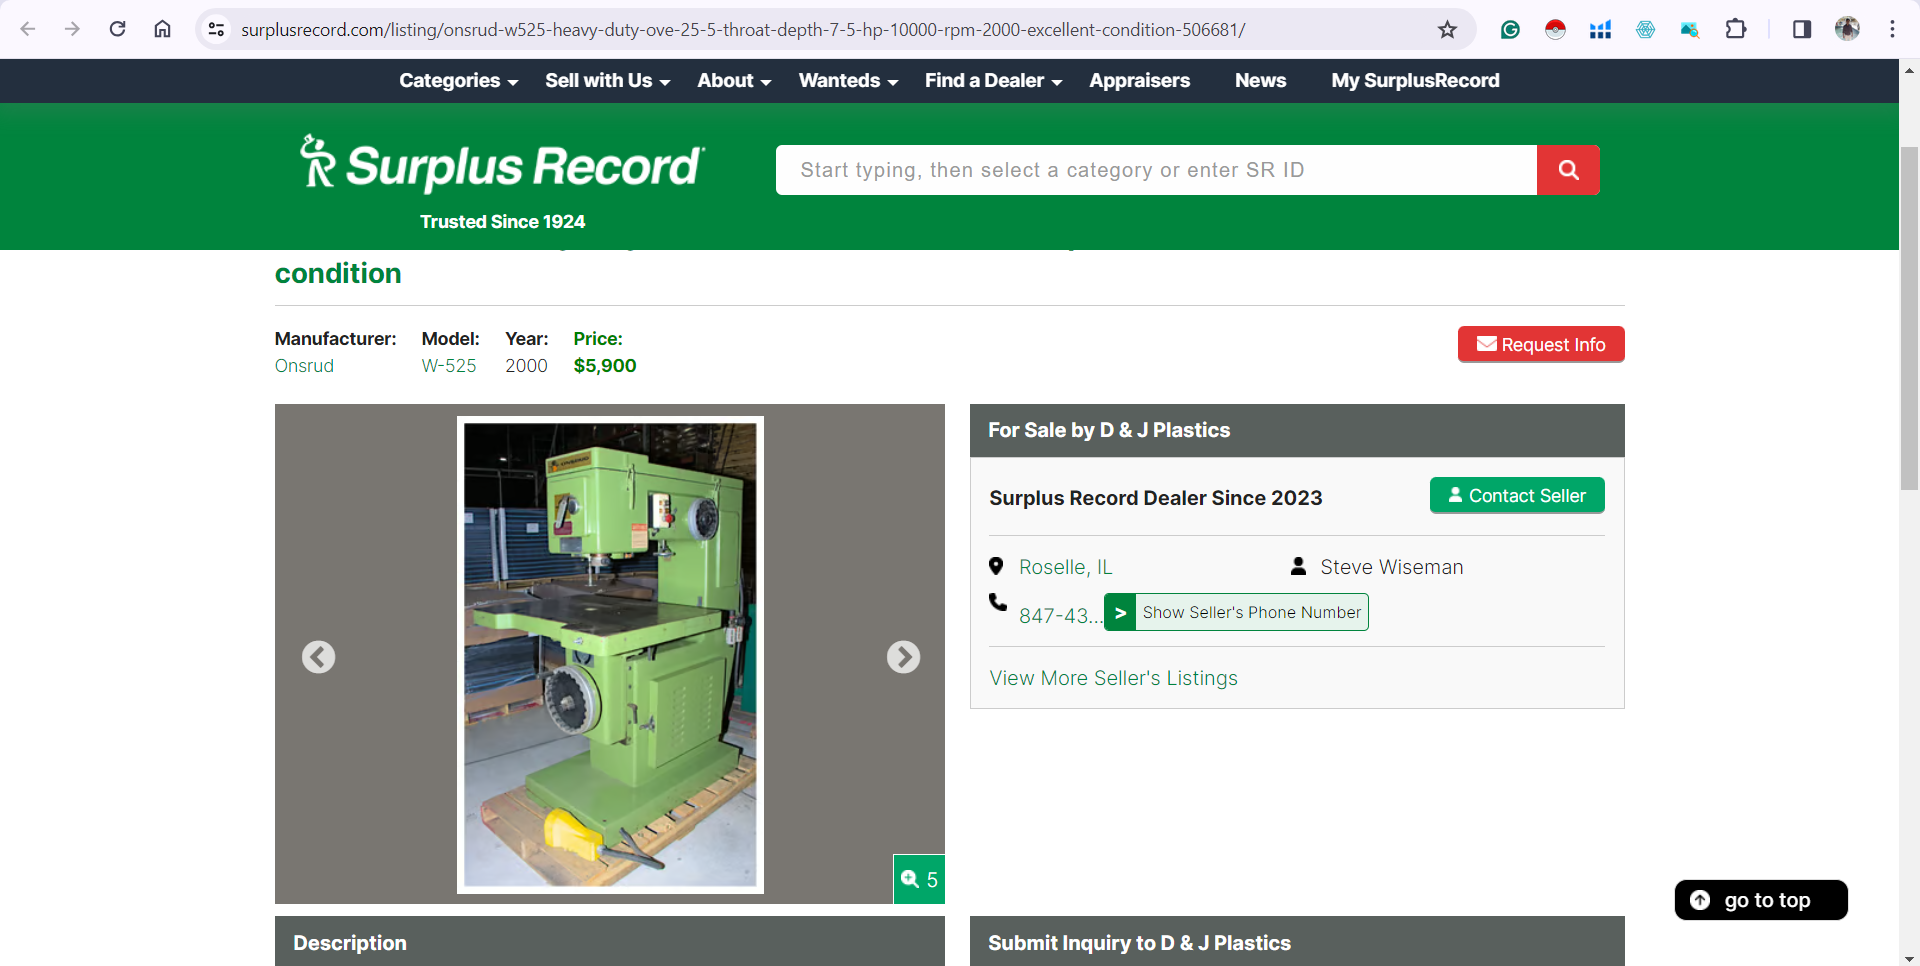Click the browser address bar URL

[x=742, y=30]
